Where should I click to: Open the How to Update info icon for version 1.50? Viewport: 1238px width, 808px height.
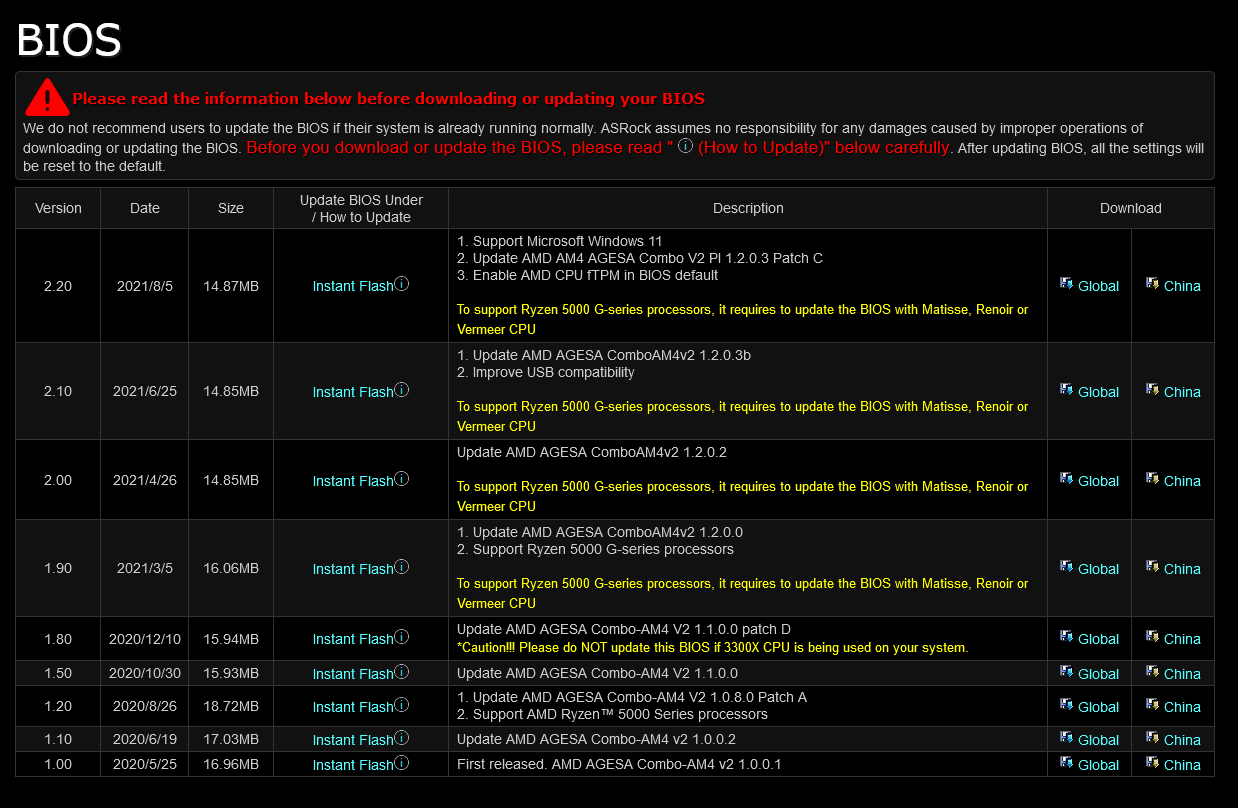tap(402, 672)
